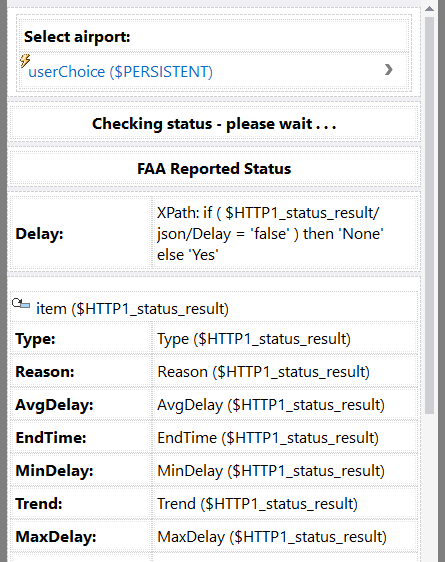Screen dimensions: 445x562
Task: Open the userChoice chevron arrow
Action: coord(388,70)
